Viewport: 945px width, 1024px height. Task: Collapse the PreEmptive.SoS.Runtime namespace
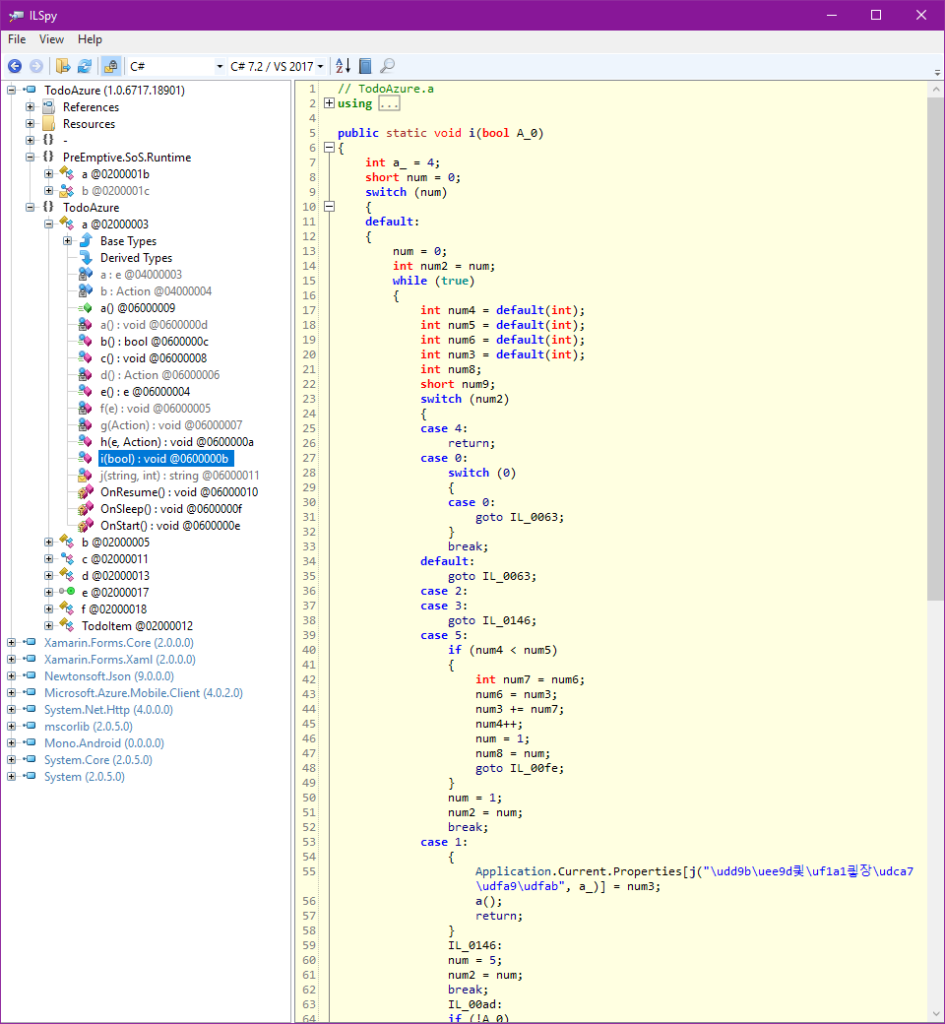(x=30, y=157)
